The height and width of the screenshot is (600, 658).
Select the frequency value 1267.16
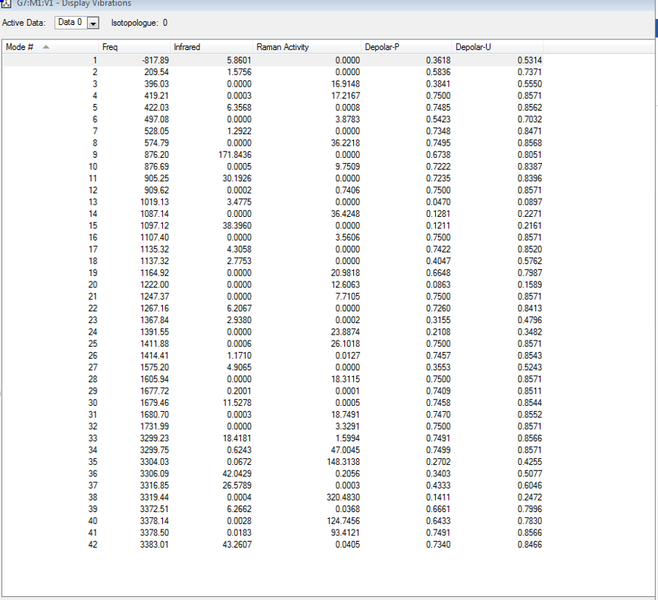[x=154, y=308]
